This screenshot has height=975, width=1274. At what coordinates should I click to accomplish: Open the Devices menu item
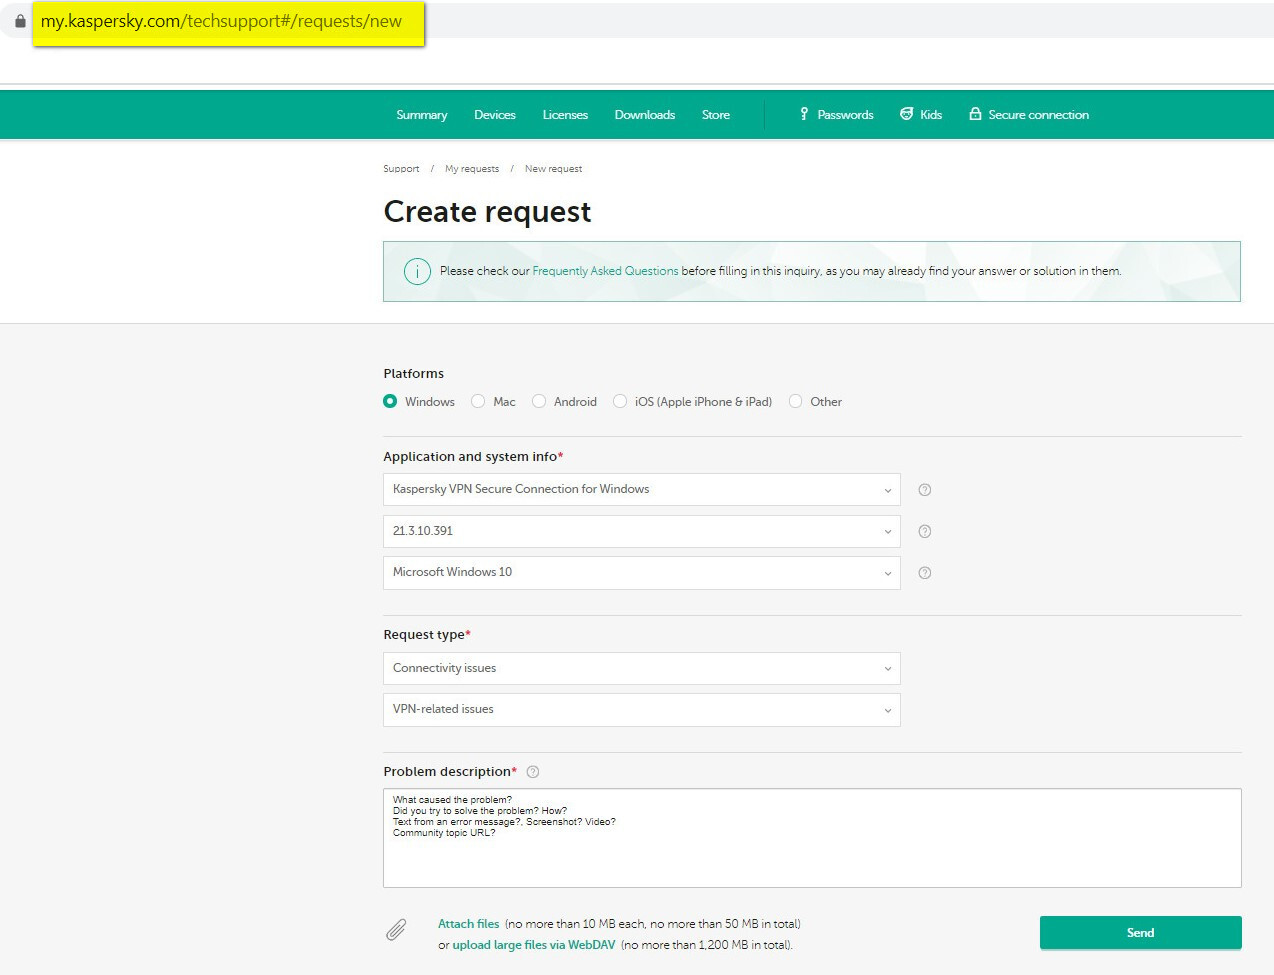pos(495,115)
